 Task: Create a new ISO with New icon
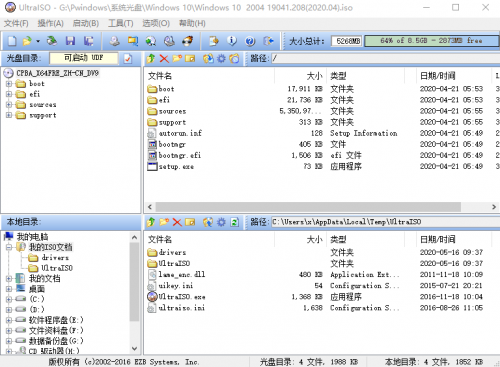pos(12,41)
